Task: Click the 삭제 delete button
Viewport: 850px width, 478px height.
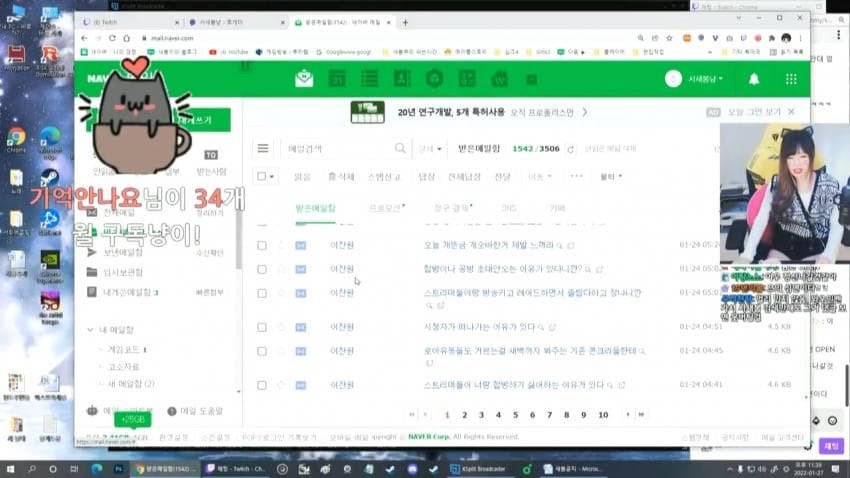Action: [341, 177]
